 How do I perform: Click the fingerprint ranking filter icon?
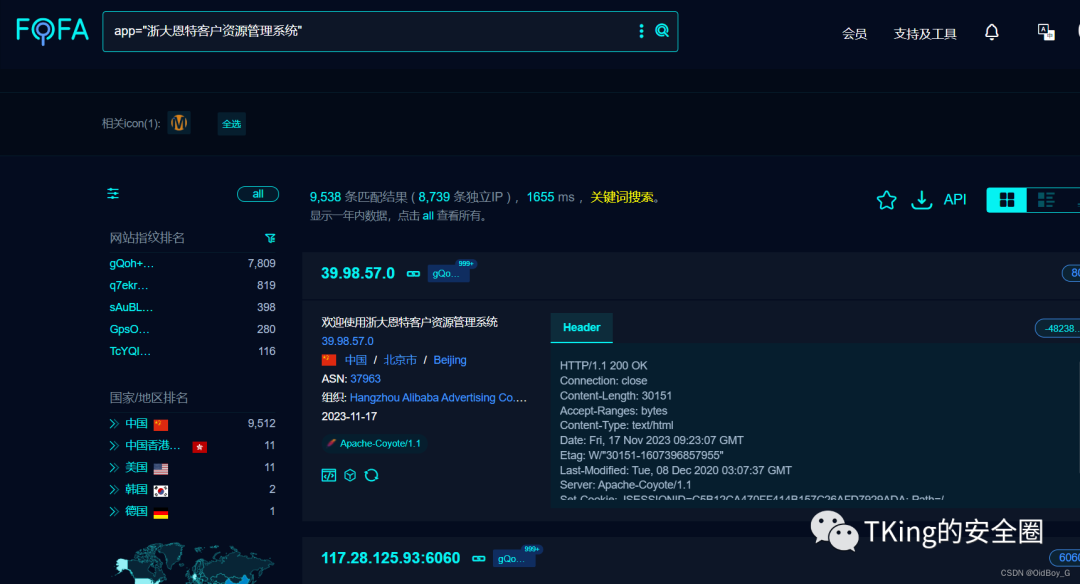[x=270, y=238]
